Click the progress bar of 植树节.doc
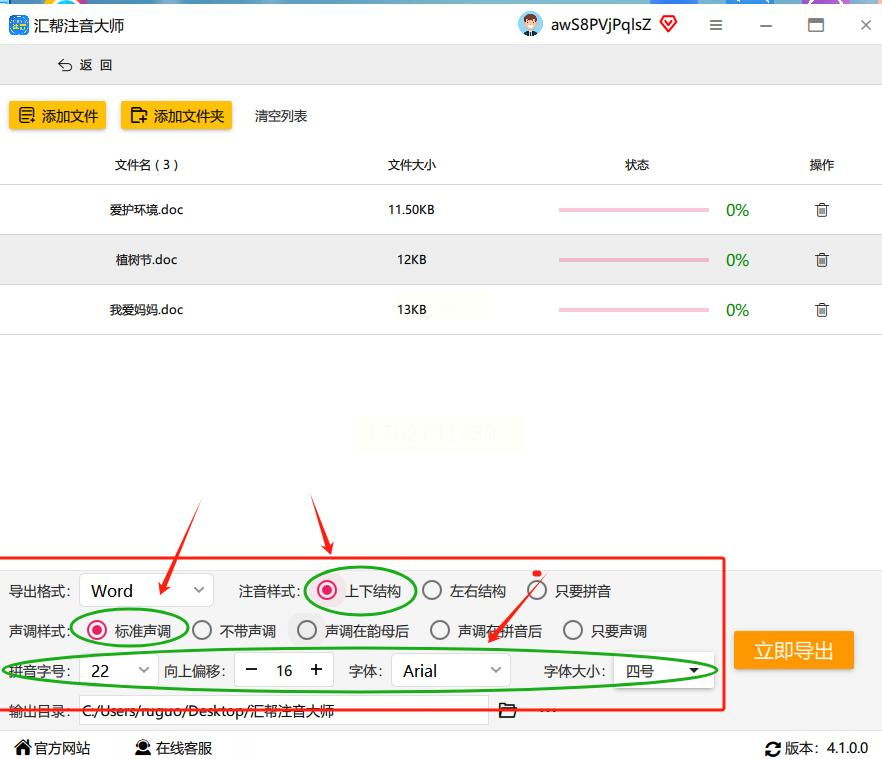This screenshot has width=882, height=759. click(633, 260)
